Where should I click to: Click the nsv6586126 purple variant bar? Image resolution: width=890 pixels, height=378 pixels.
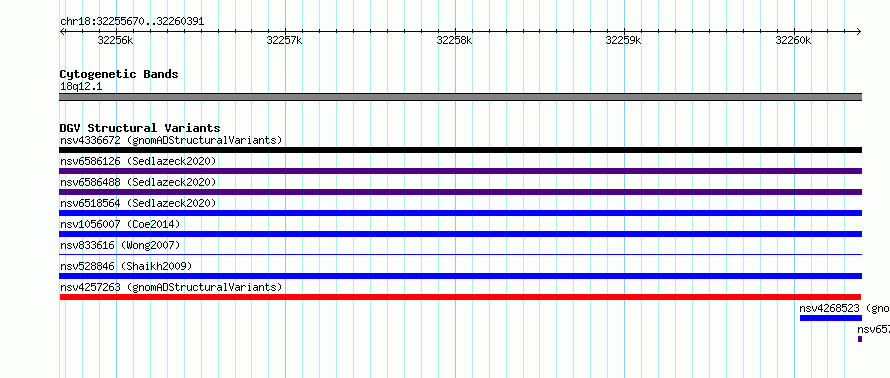coord(460,171)
